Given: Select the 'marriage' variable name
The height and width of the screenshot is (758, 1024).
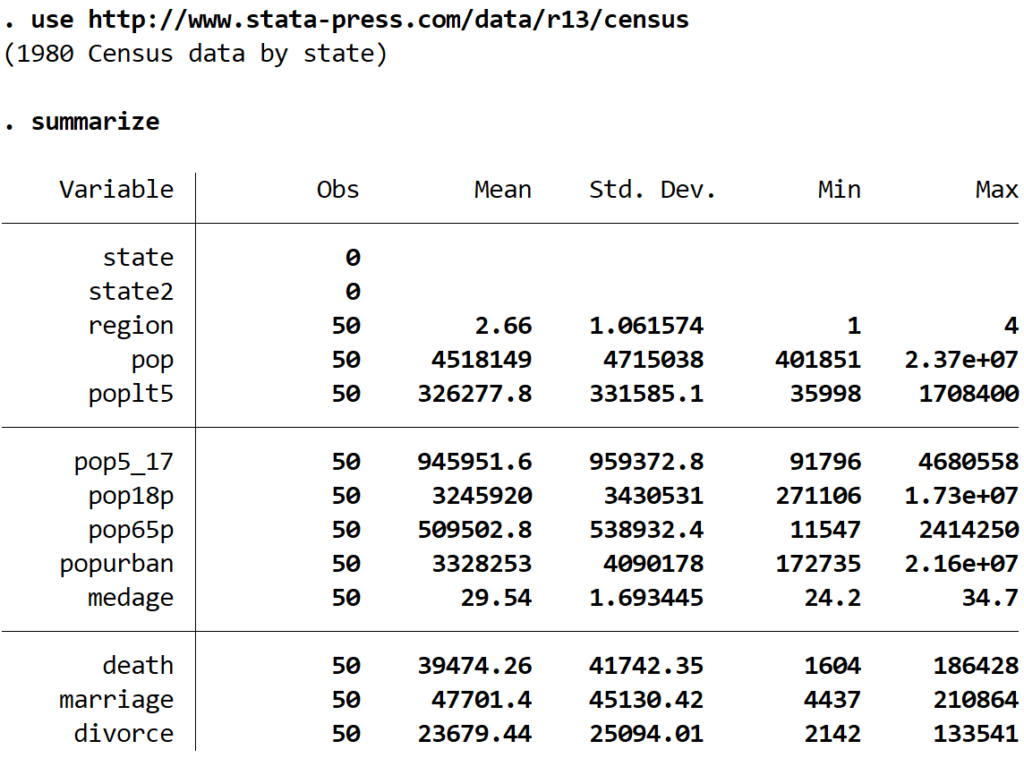Looking at the screenshot, I should coord(117,700).
